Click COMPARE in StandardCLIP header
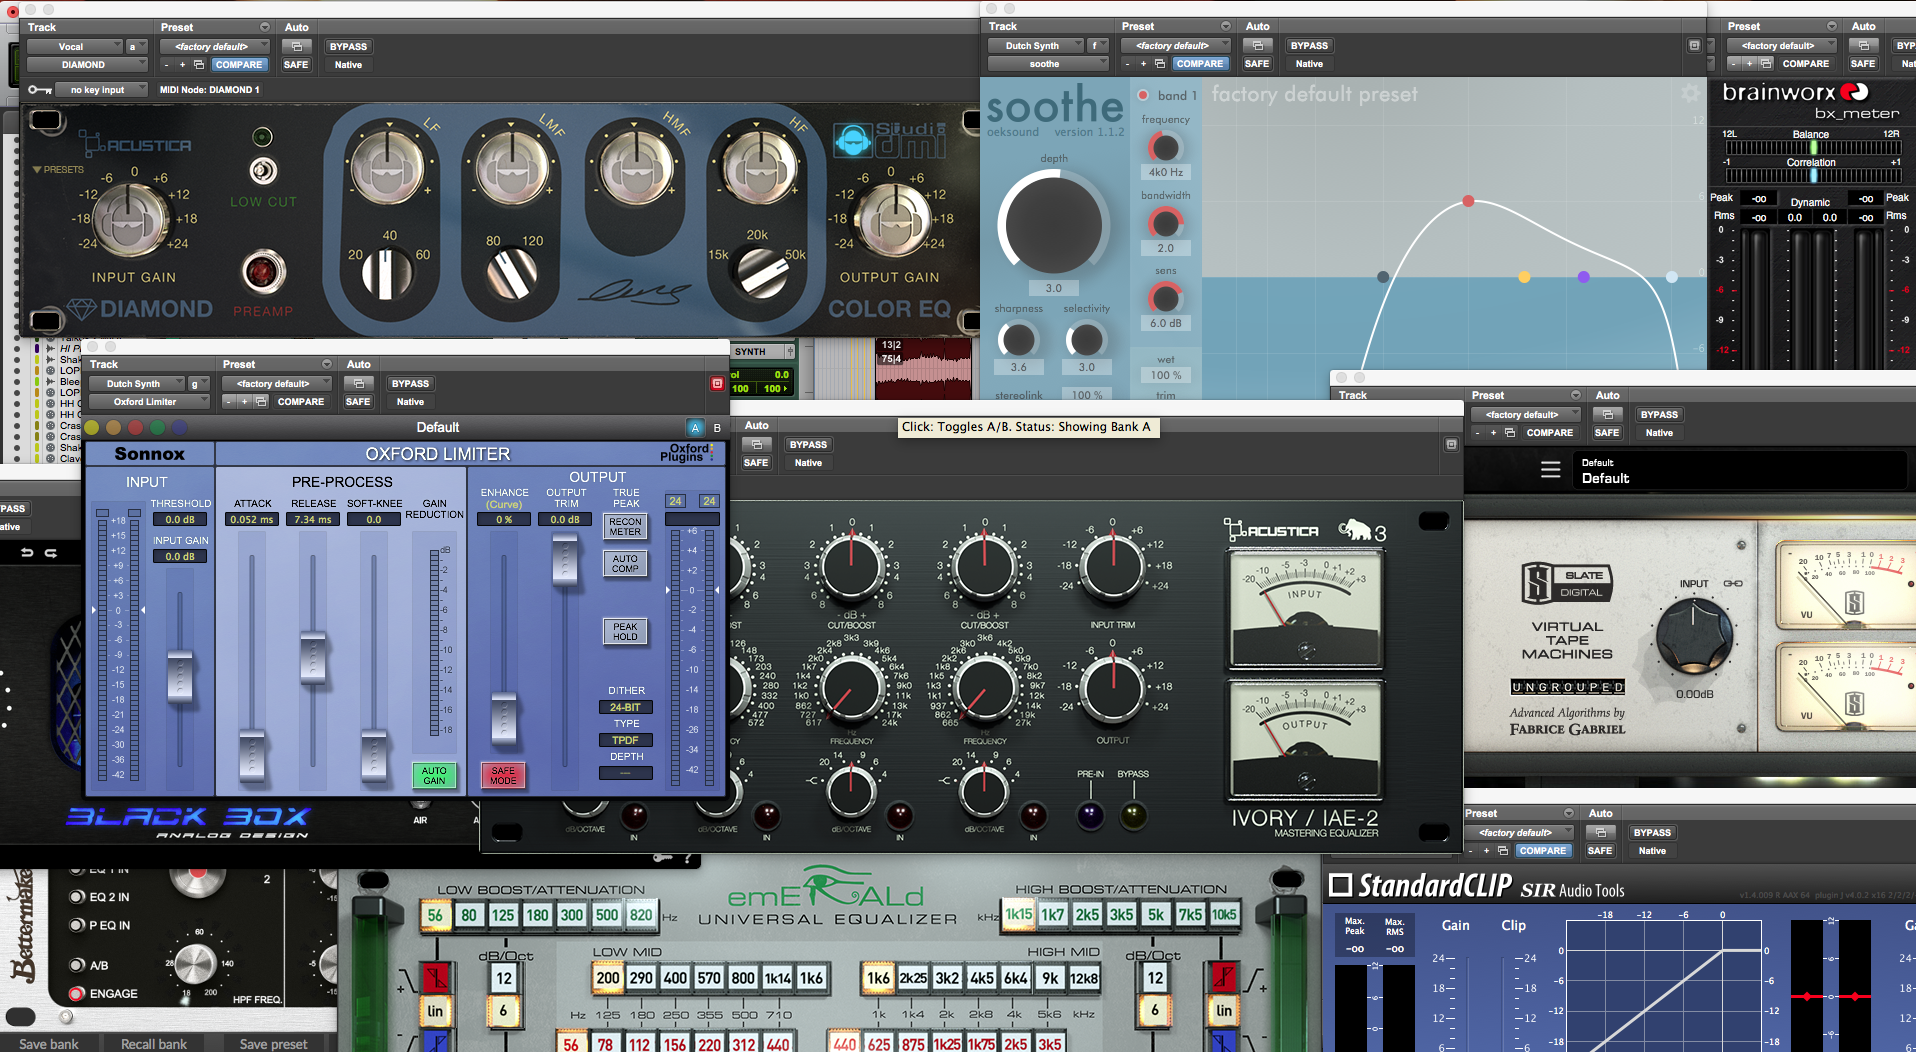Image resolution: width=1916 pixels, height=1052 pixels. [x=1543, y=851]
